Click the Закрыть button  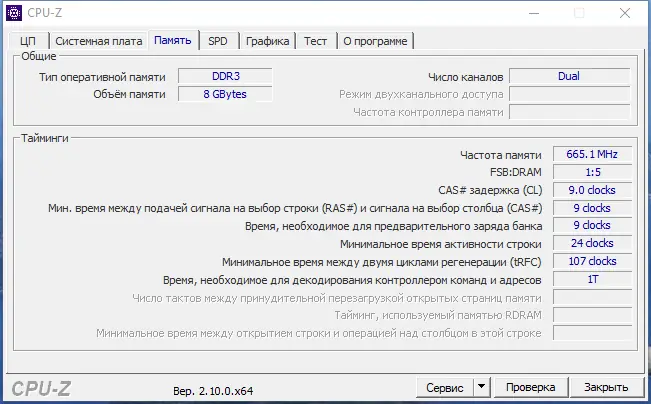[x=606, y=387]
